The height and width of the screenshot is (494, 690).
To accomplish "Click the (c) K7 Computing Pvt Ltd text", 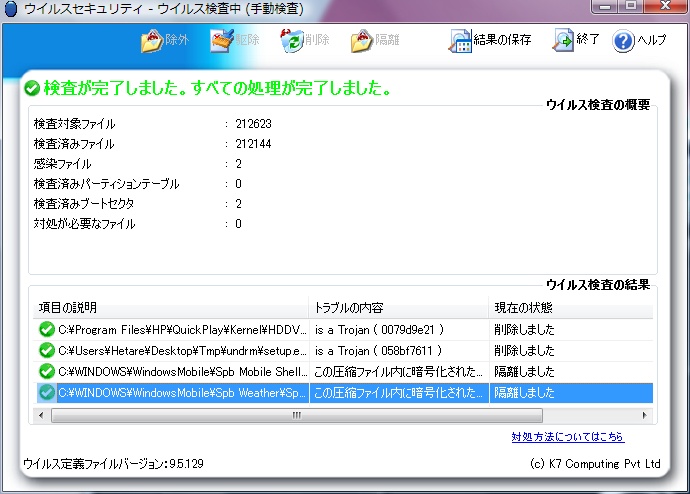I will [x=595, y=464].
